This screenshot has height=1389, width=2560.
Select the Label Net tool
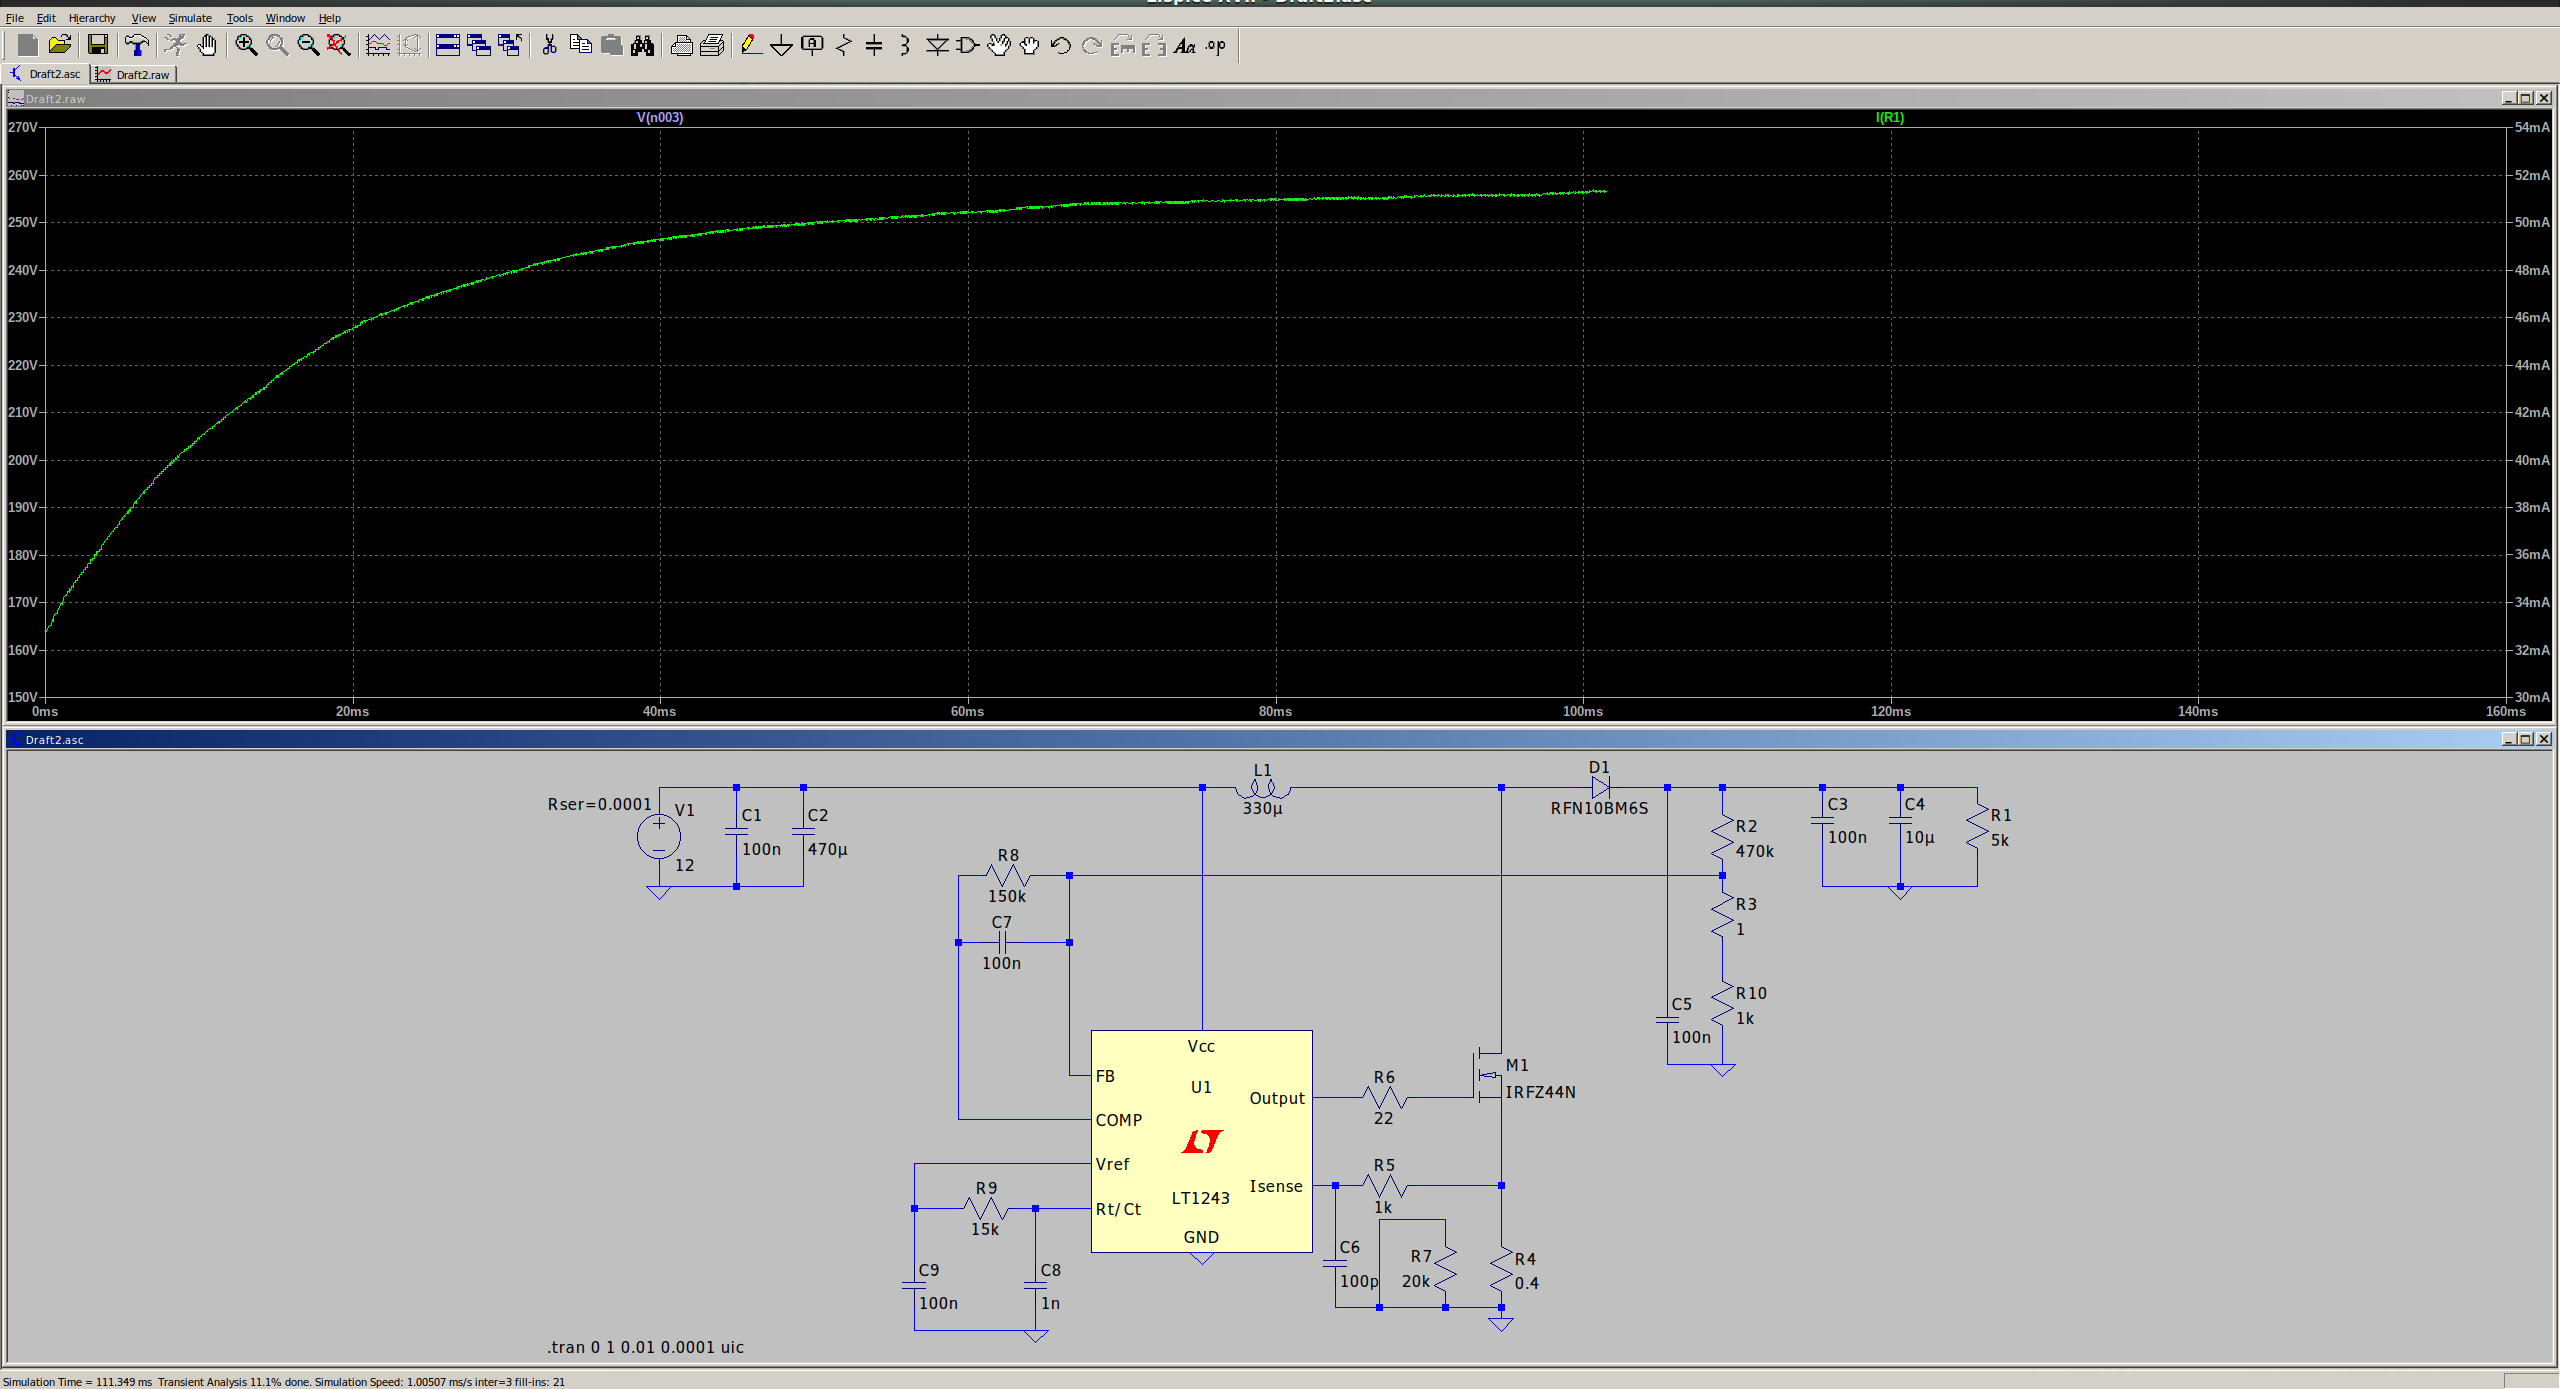[812, 45]
